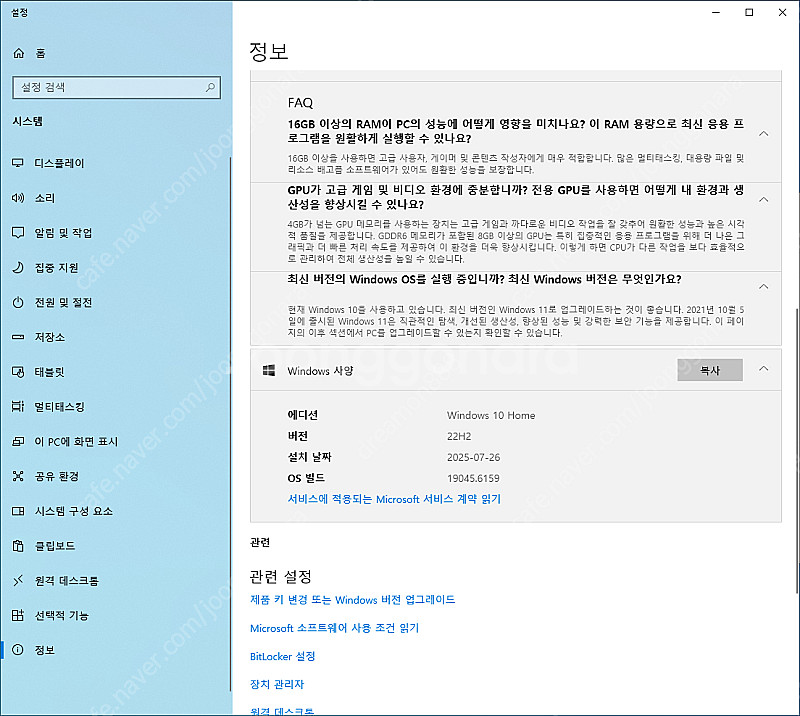The height and width of the screenshot is (716, 800).
Task: Collapse the 16GB RAM FAQ question
Action: point(763,134)
